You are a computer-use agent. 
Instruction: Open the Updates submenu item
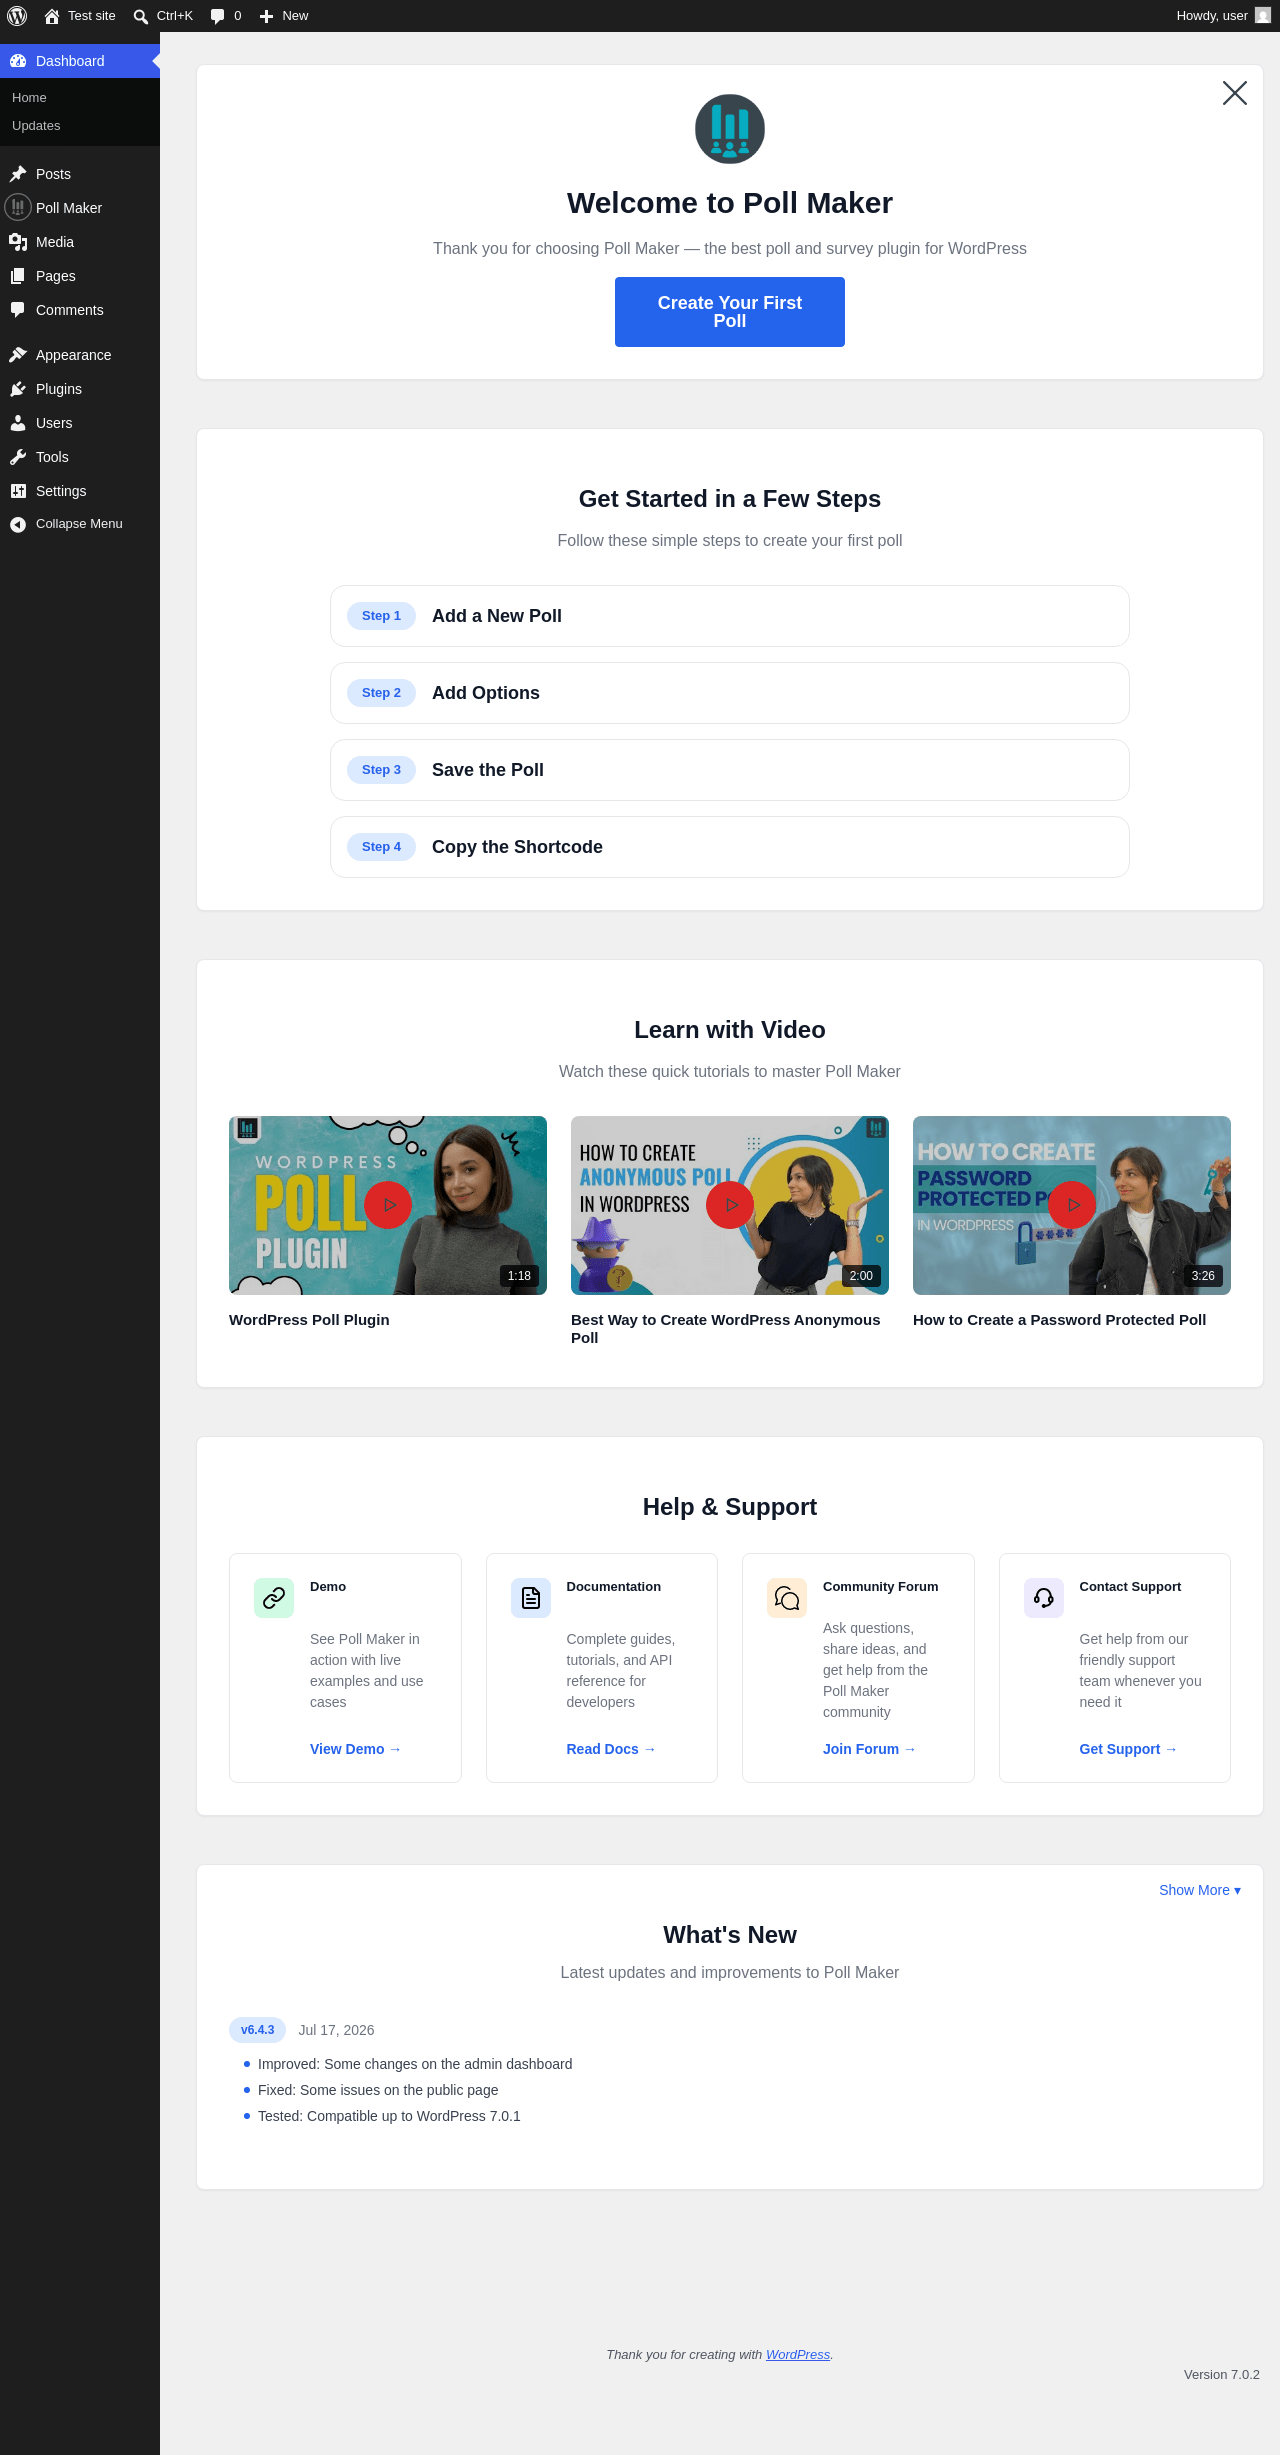pos(36,126)
